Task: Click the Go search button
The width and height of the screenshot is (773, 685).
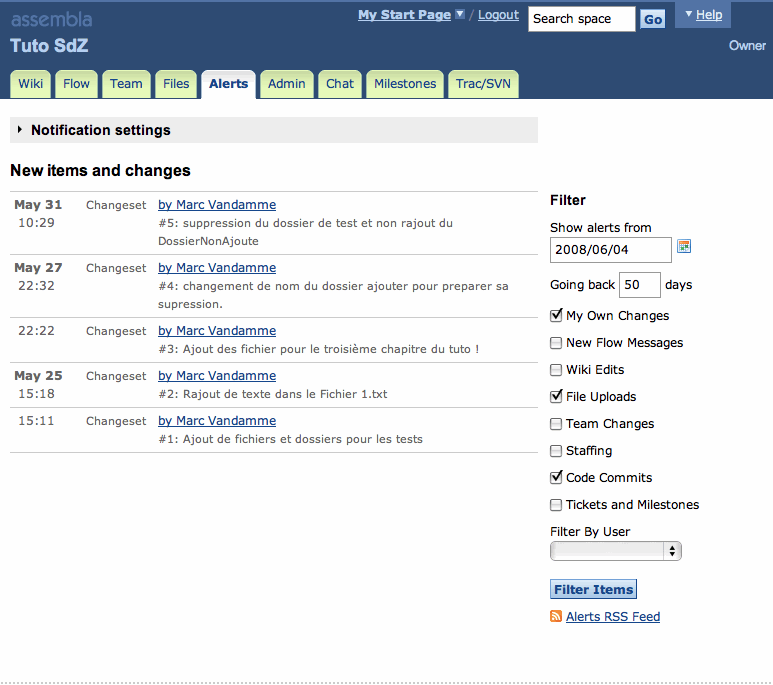Action: 652,19
